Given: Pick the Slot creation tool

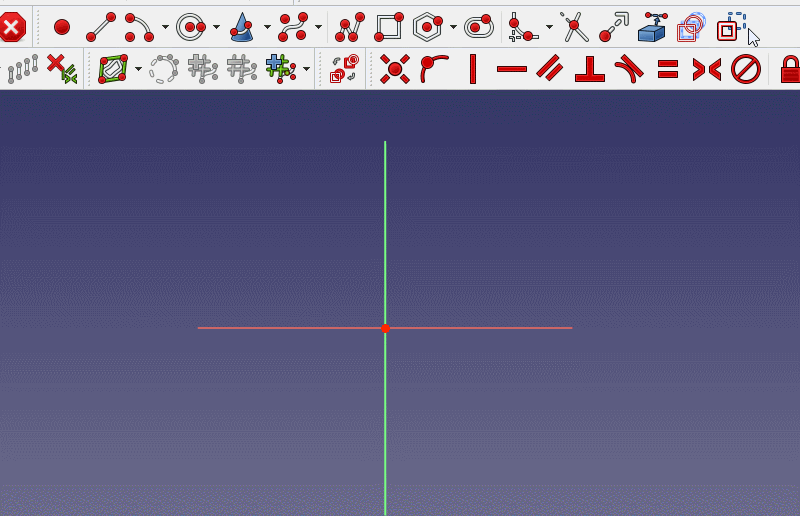Looking at the screenshot, I should (x=479, y=27).
